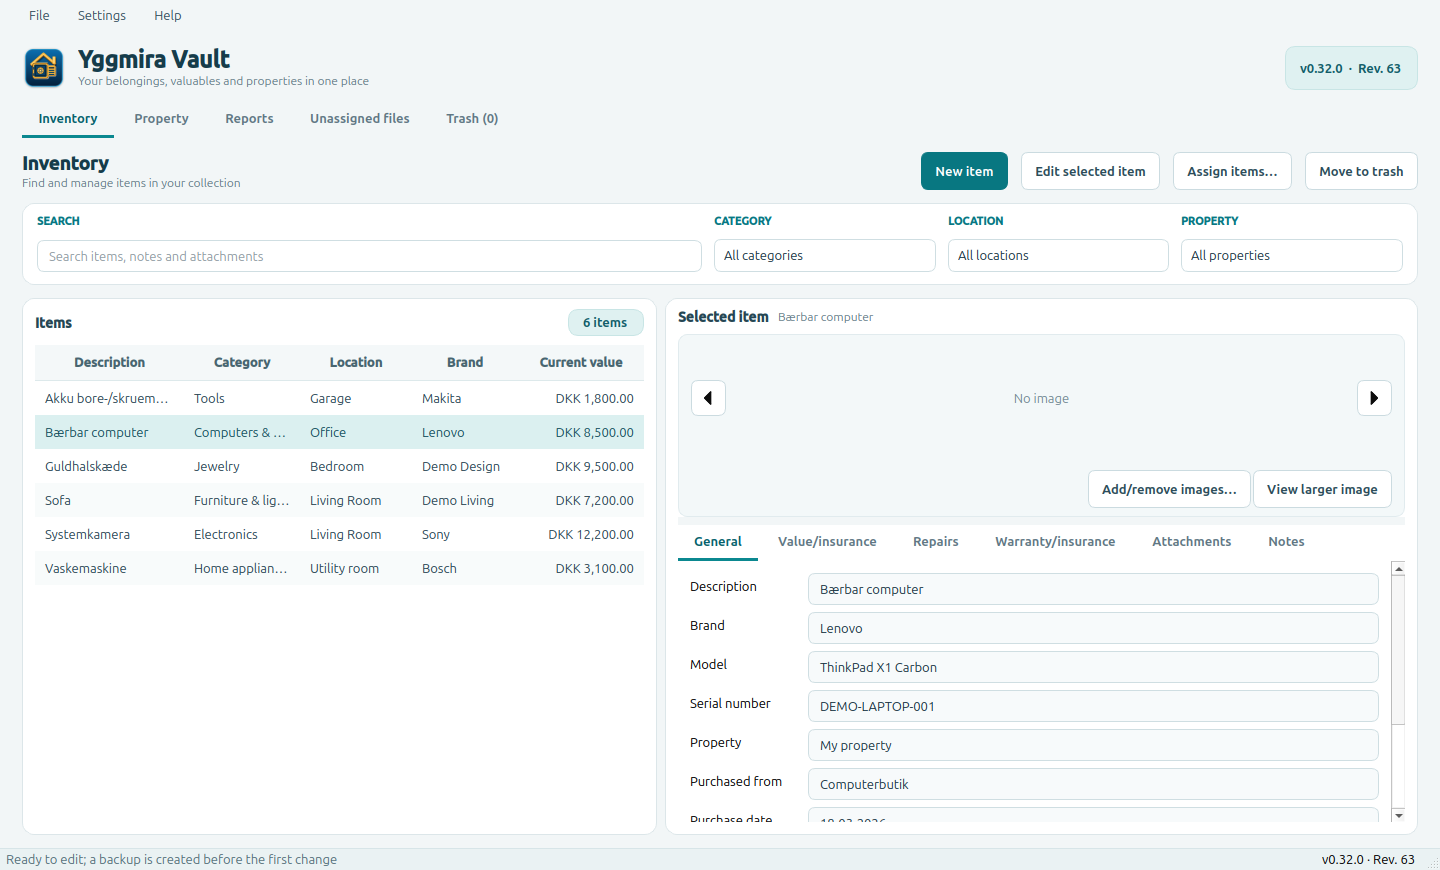Click the Assign items... button

tap(1232, 171)
